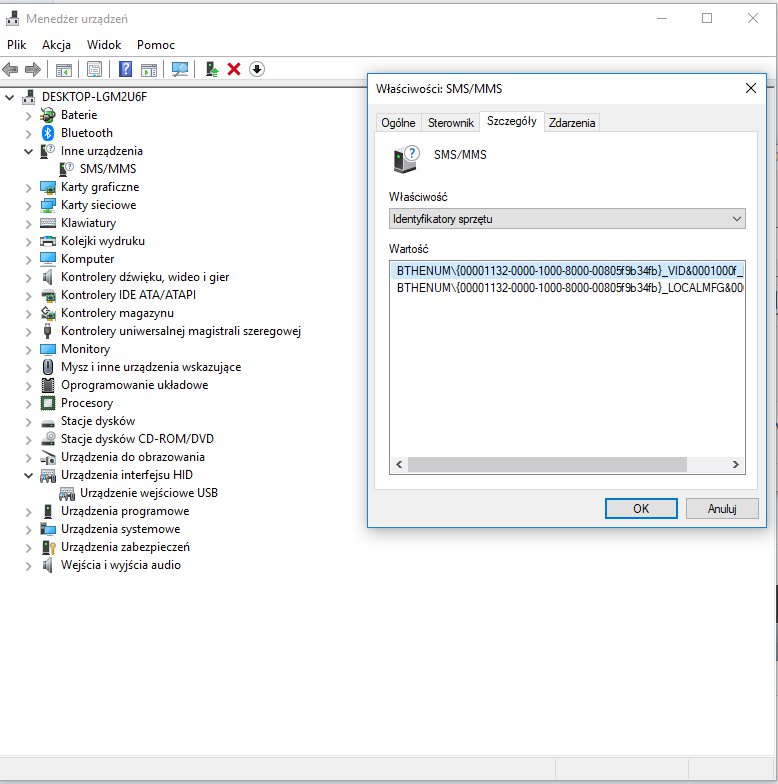Select Stacje dysków tree item
This screenshot has width=778, height=784.
(x=98, y=421)
